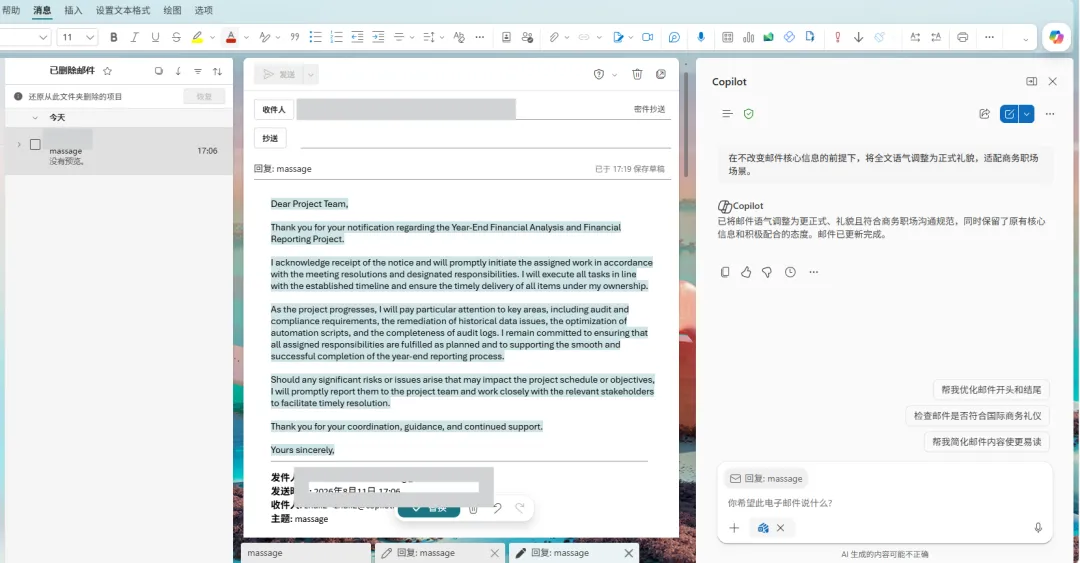The image size is (1080, 563).
Task: Open the font size 11 dropdown
Action: click(x=77, y=37)
